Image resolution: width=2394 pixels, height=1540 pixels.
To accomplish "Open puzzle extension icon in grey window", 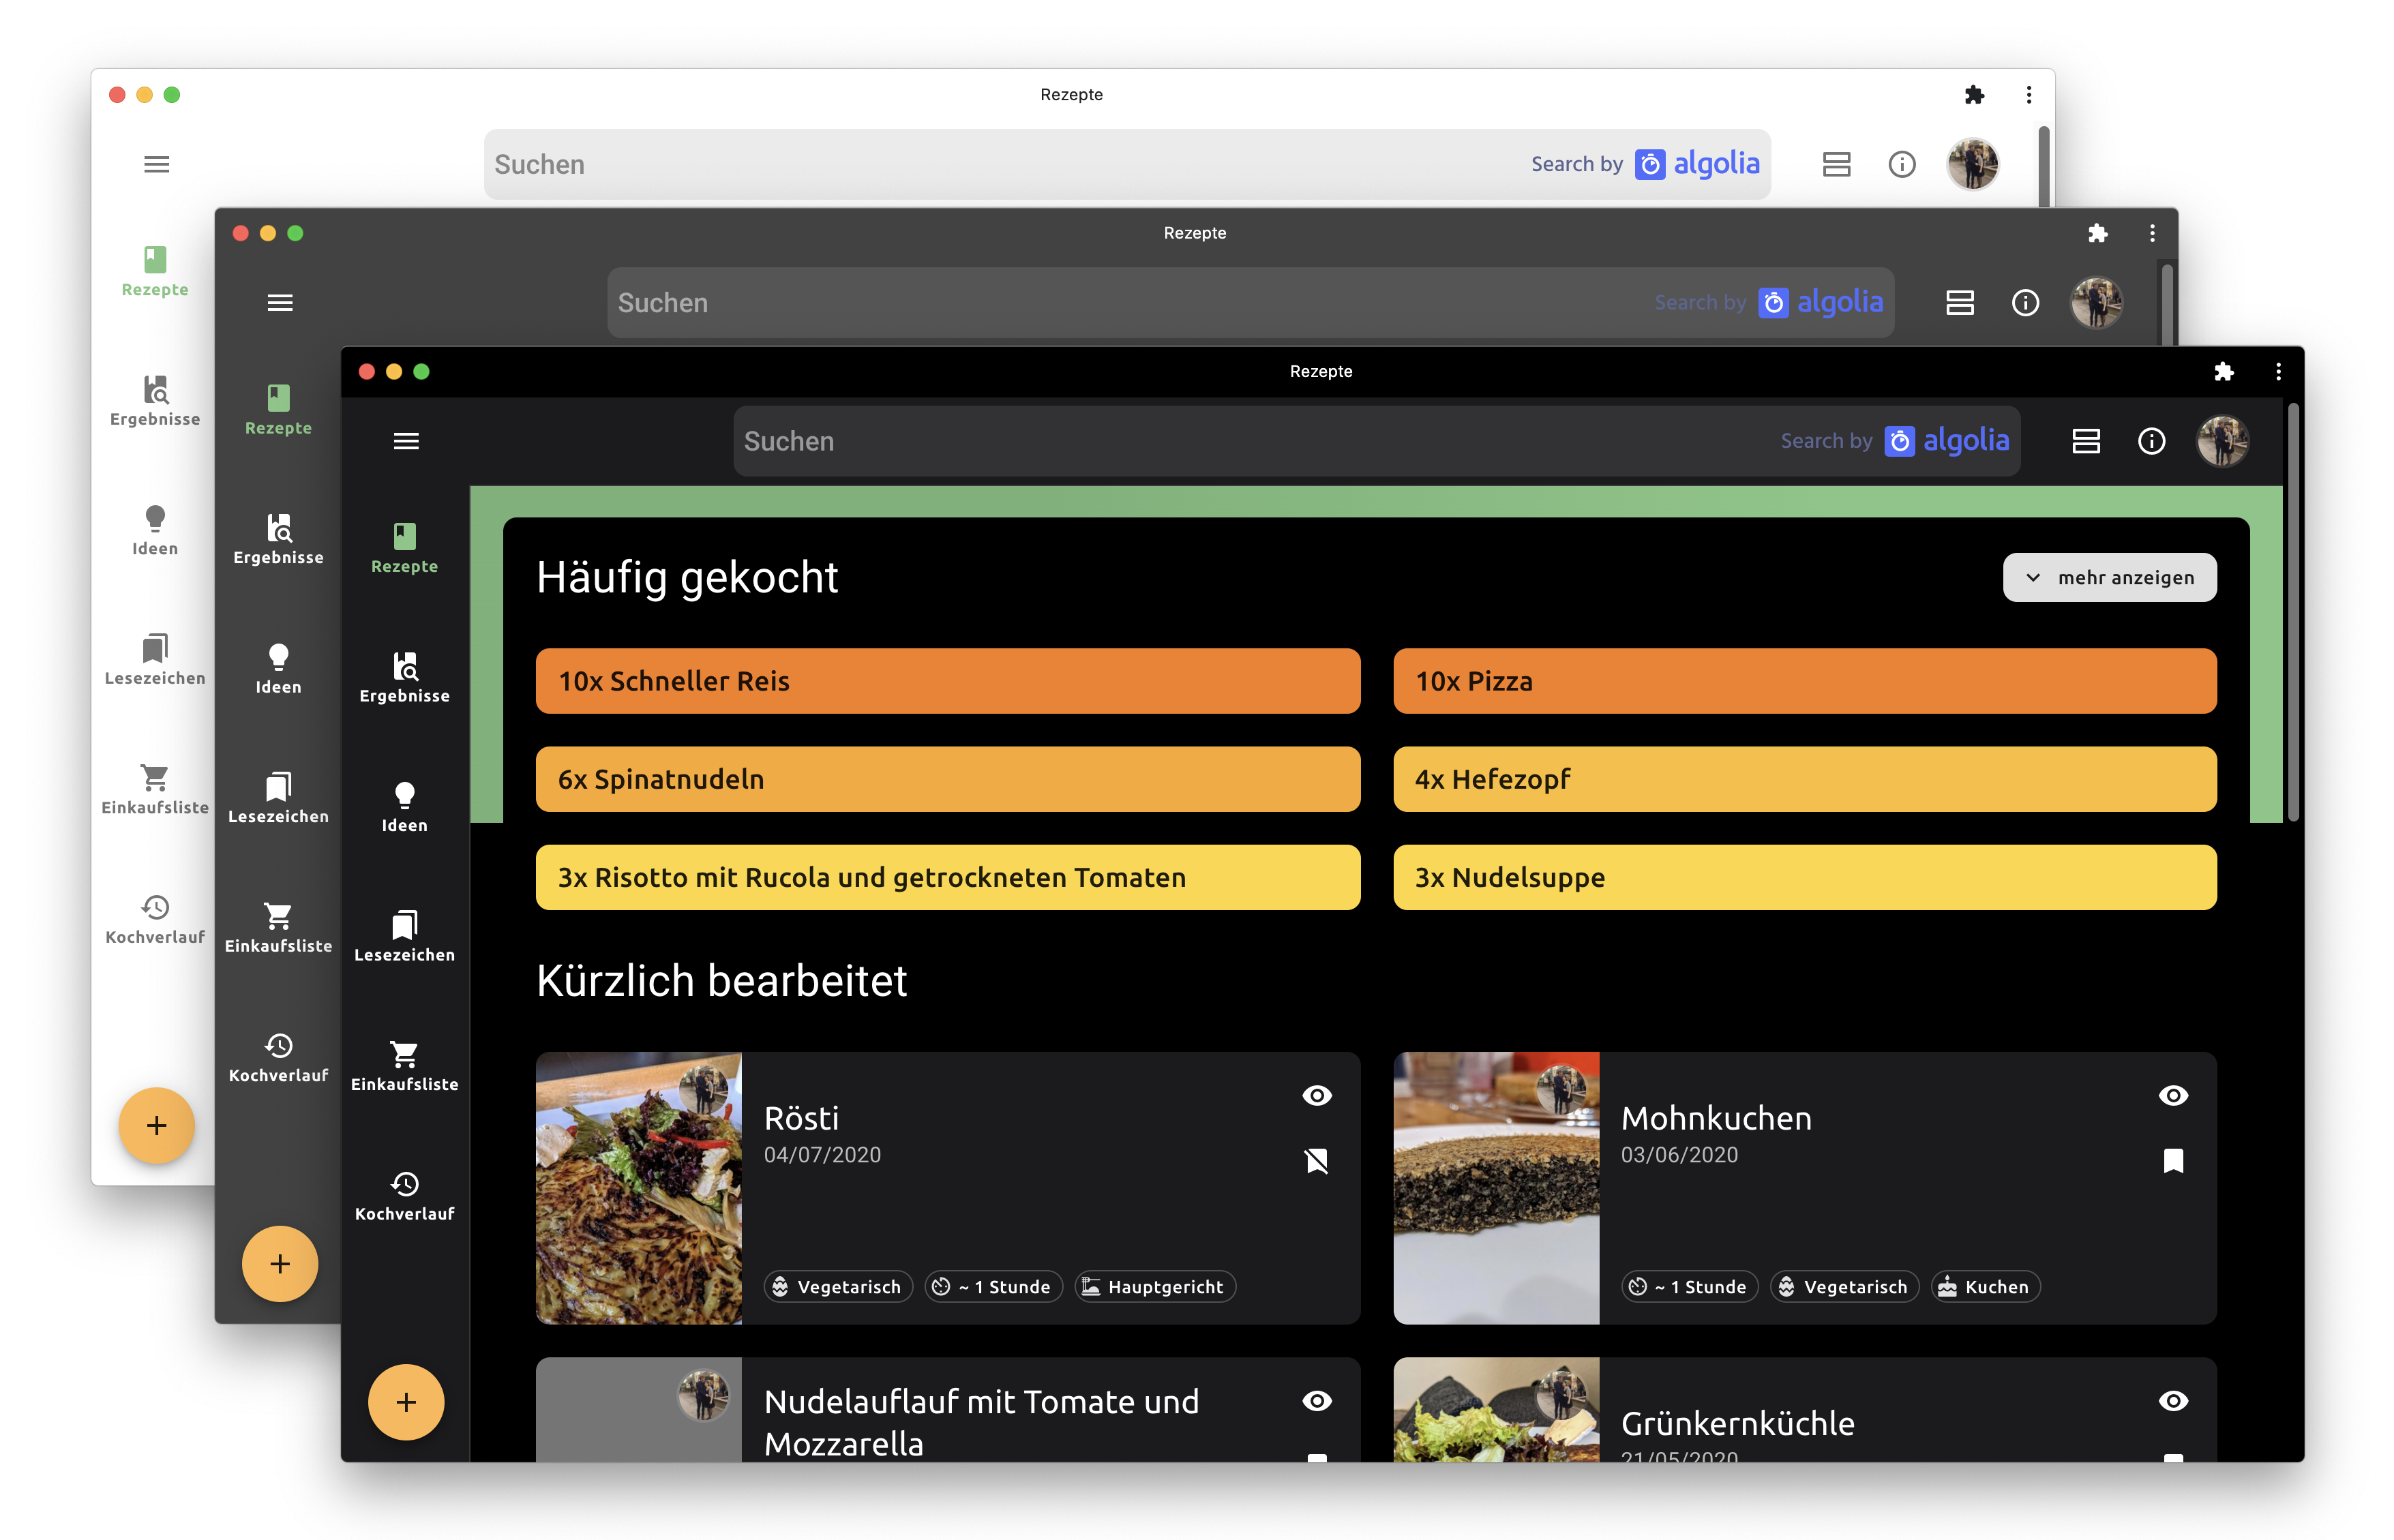I will pos(2098,233).
